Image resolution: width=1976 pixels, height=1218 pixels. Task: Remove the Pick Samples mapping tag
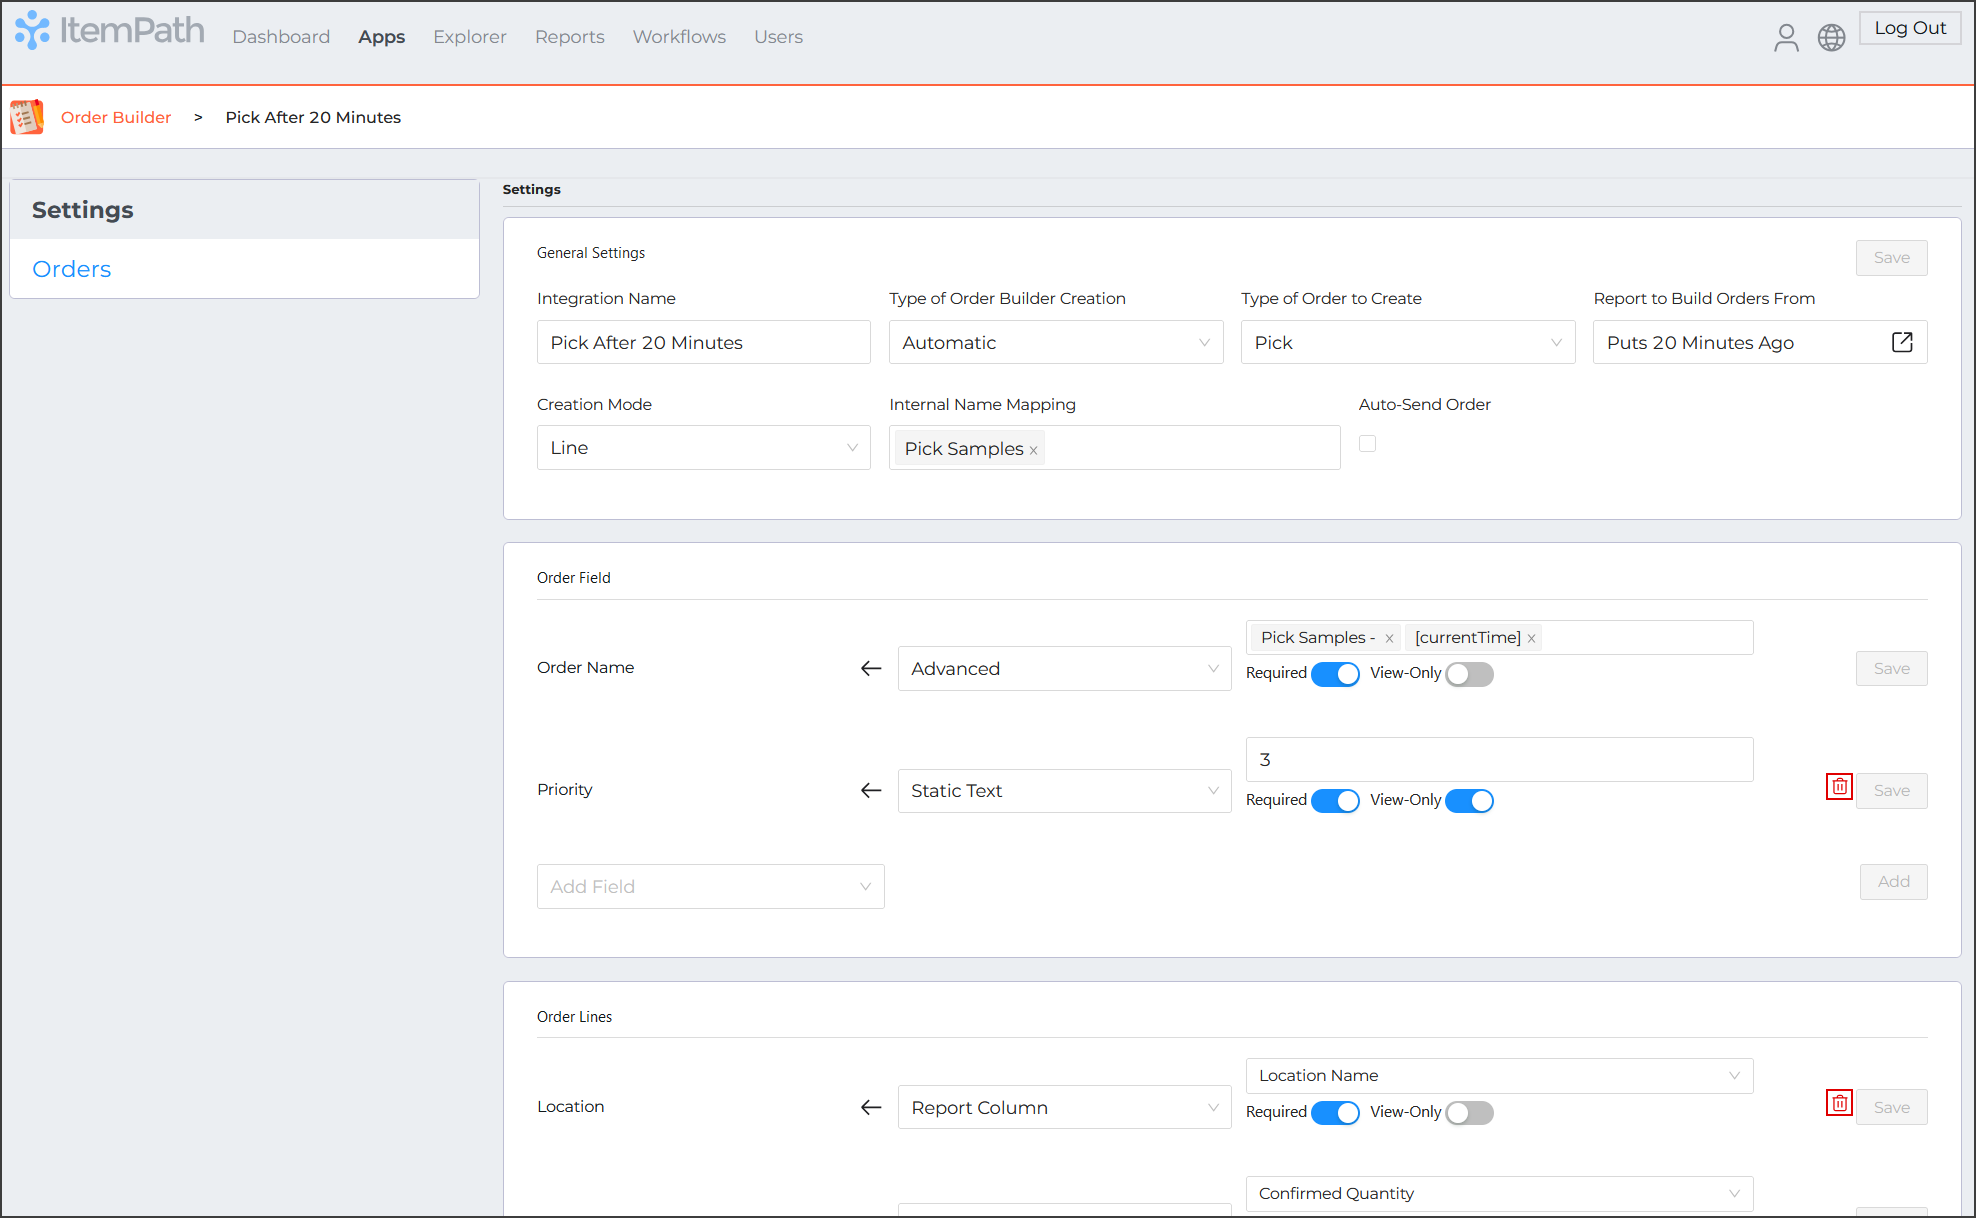click(x=1033, y=450)
